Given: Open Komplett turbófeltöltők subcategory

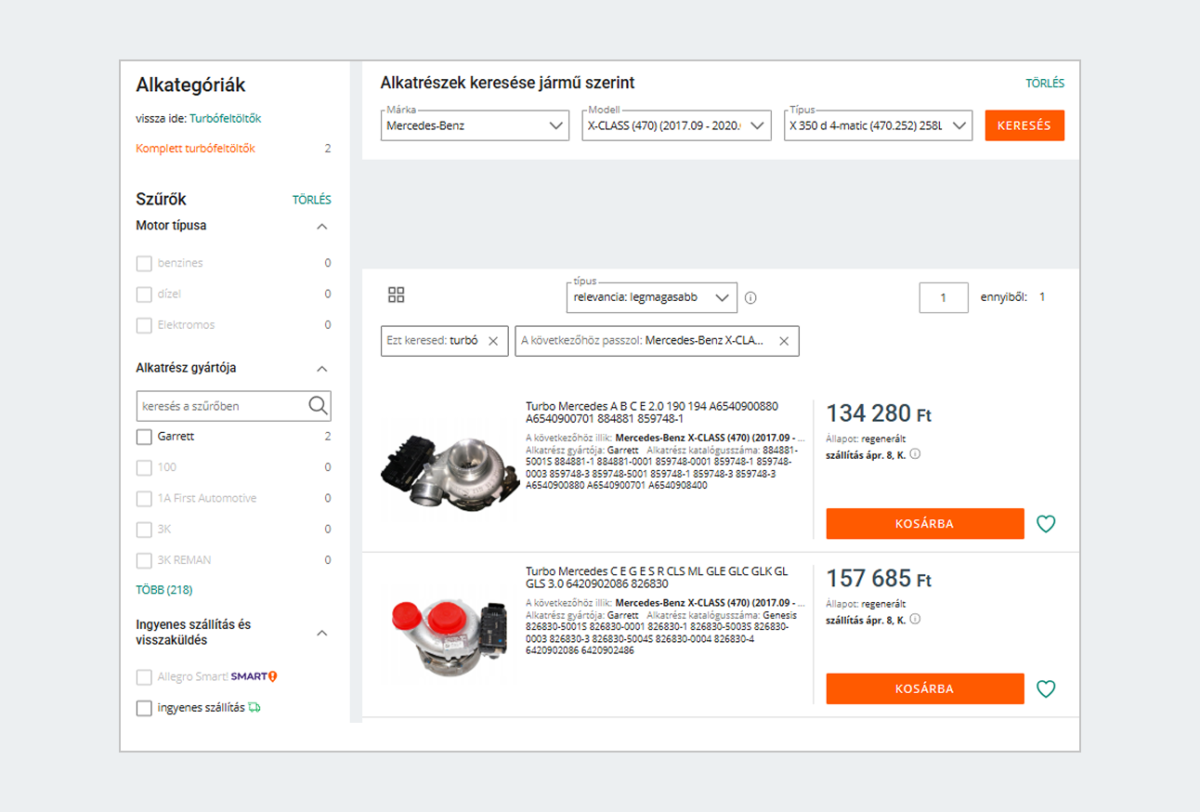Looking at the screenshot, I should pos(195,149).
